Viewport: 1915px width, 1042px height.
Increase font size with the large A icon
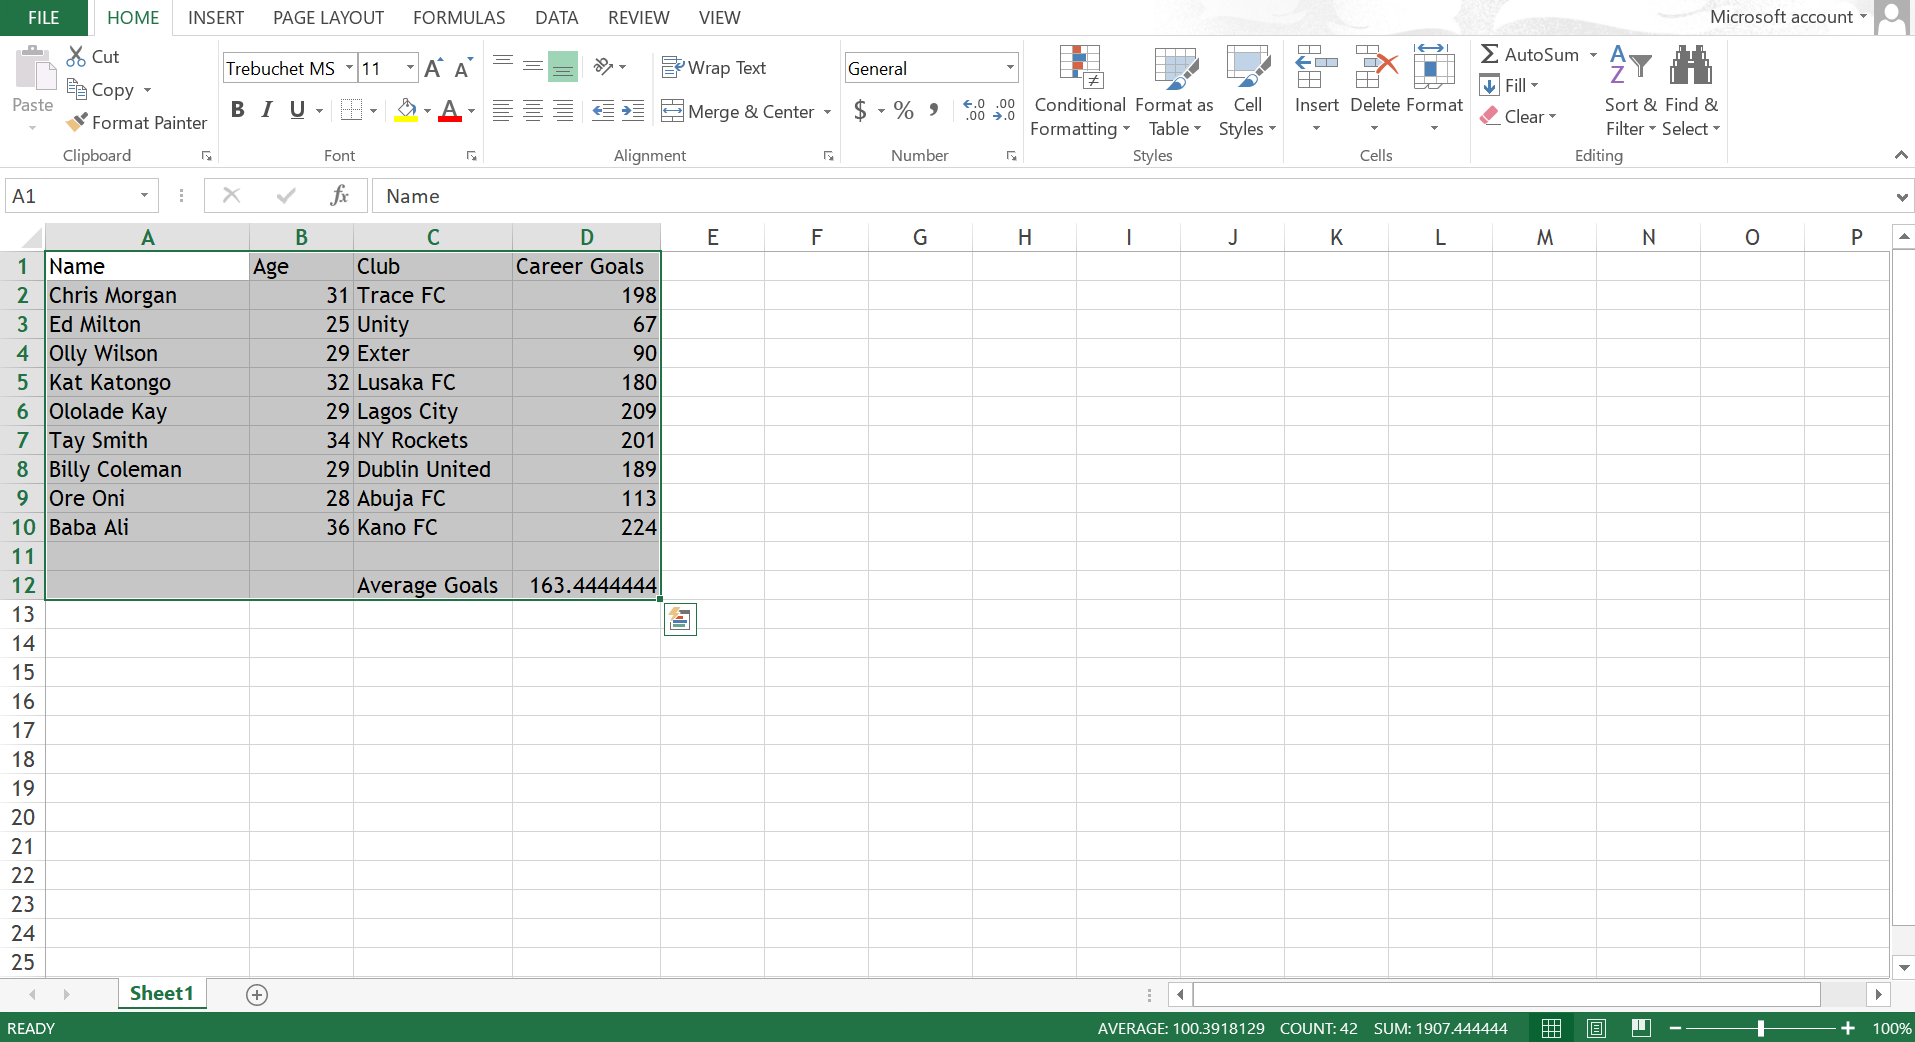pyautogui.click(x=433, y=68)
